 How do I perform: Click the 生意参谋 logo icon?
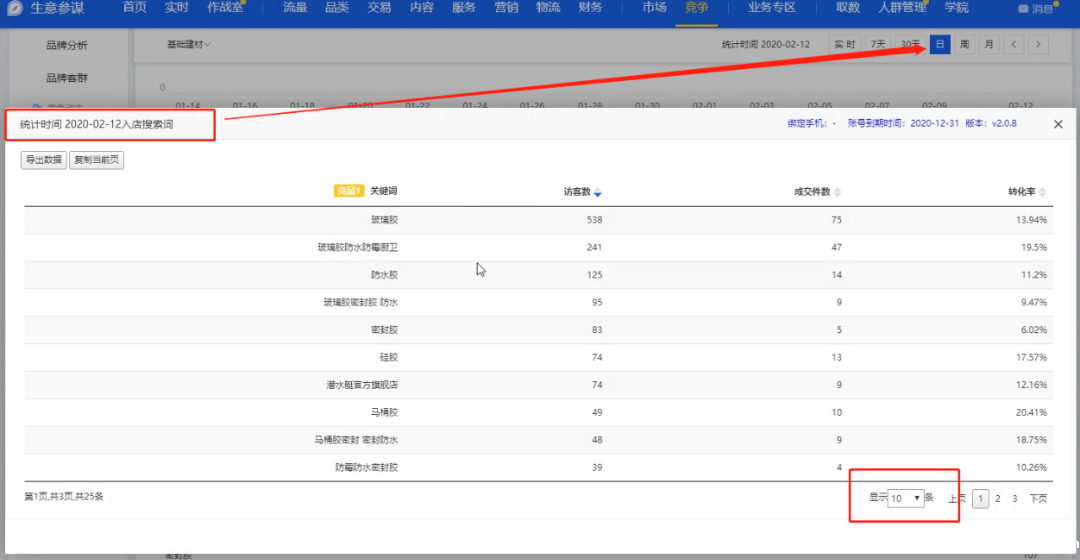click(14, 8)
